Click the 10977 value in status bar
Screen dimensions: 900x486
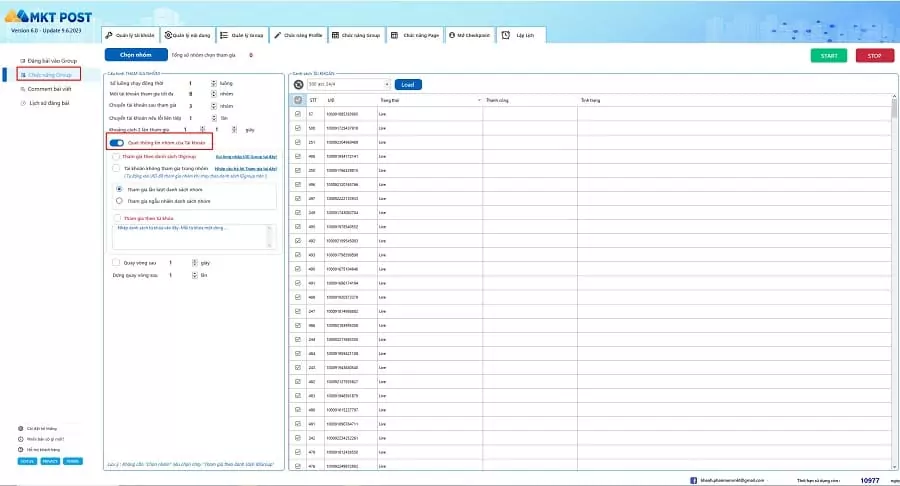pos(870,480)
